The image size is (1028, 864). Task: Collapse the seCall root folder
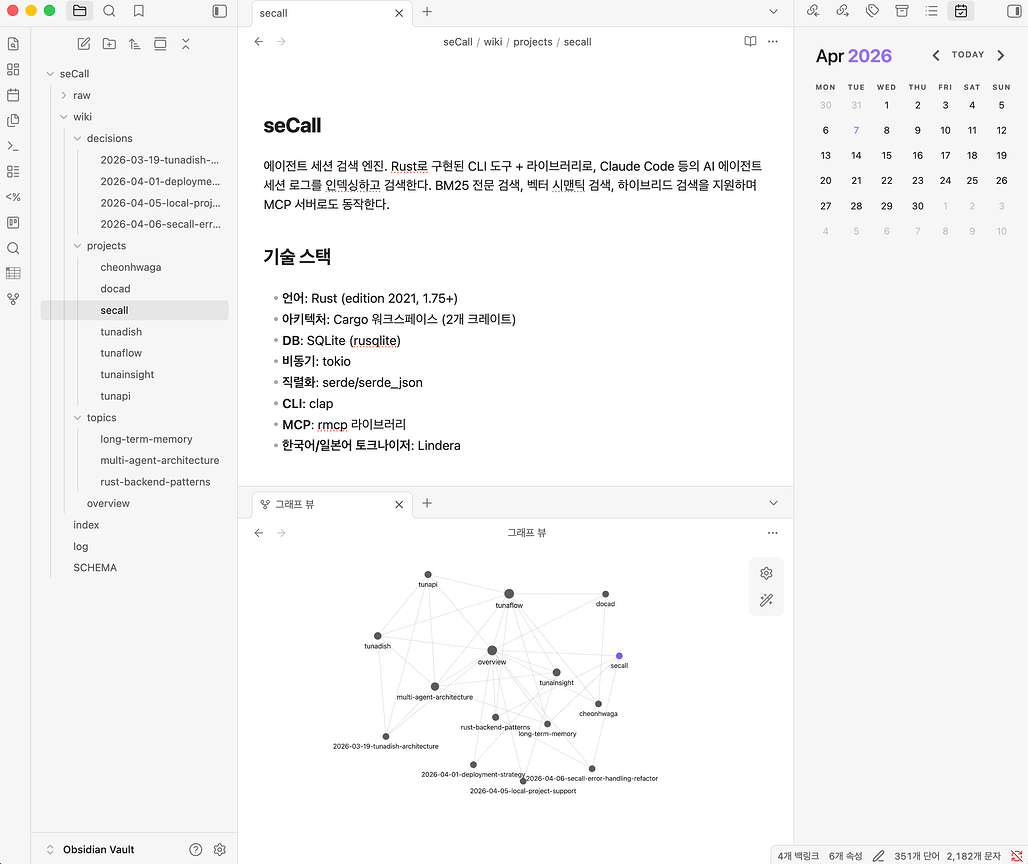click(x=50, y=74)
